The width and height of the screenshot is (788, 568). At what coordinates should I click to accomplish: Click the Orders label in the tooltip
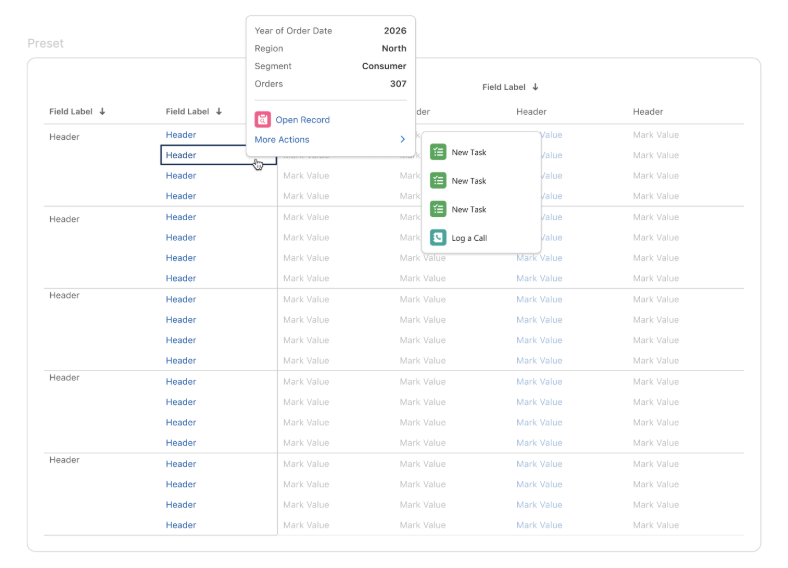268,84
